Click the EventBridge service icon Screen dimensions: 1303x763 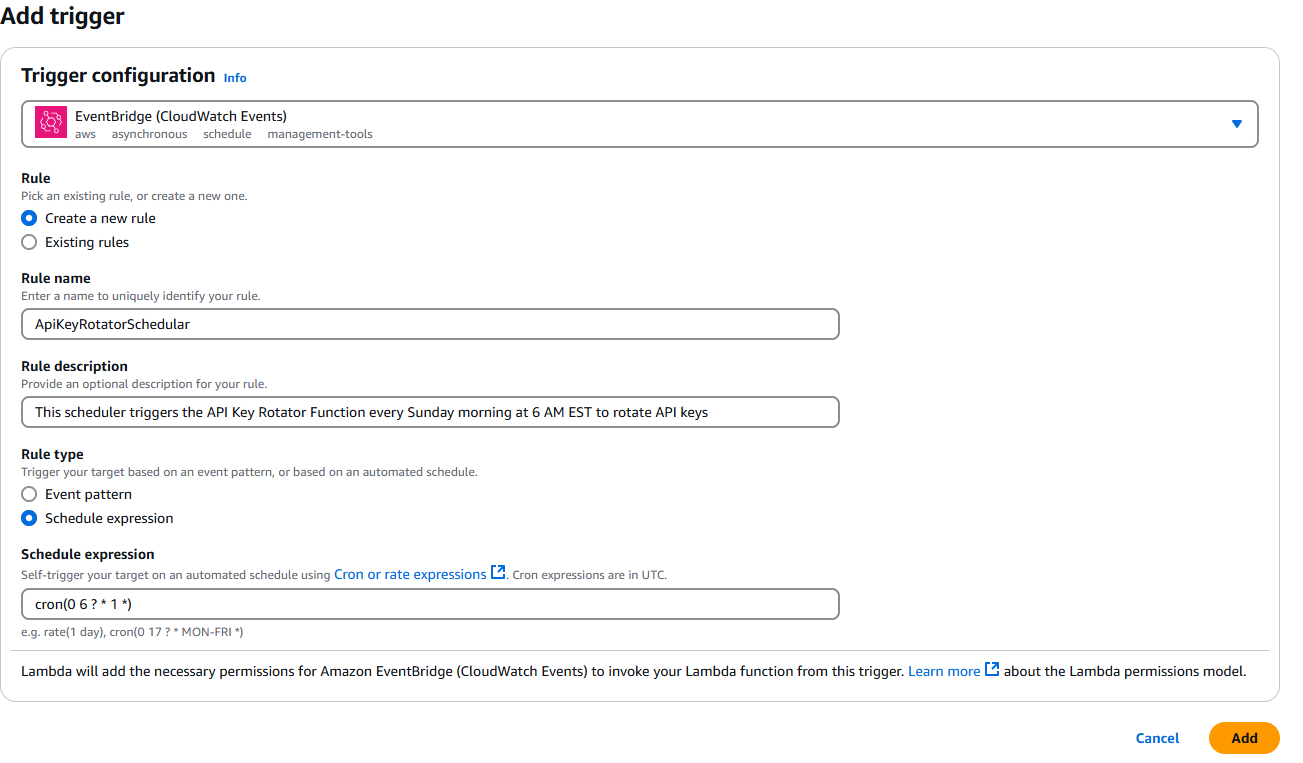50,122
